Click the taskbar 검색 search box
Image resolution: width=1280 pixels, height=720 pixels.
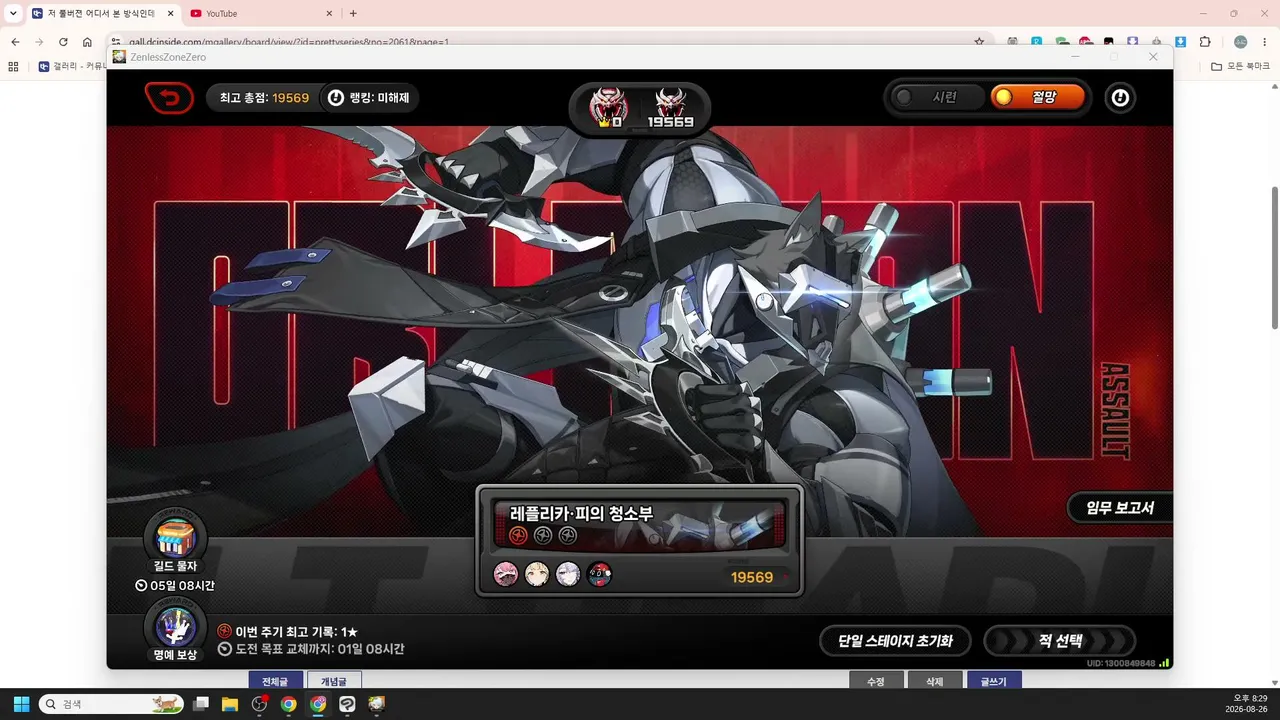pyautogui.click(x=111, y=704)
